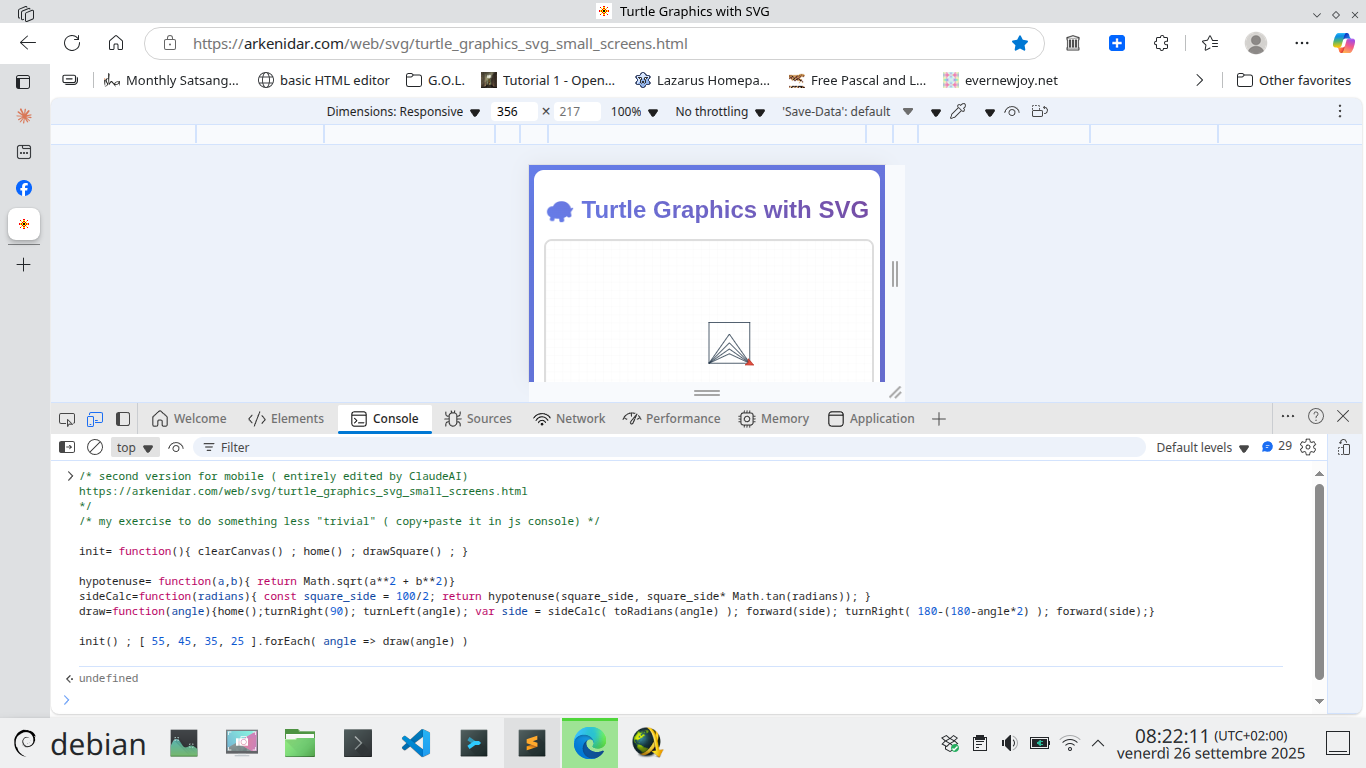Expand the Default levels dropdown
This screenshot has height=768, width=1366.
(1203, 447)
